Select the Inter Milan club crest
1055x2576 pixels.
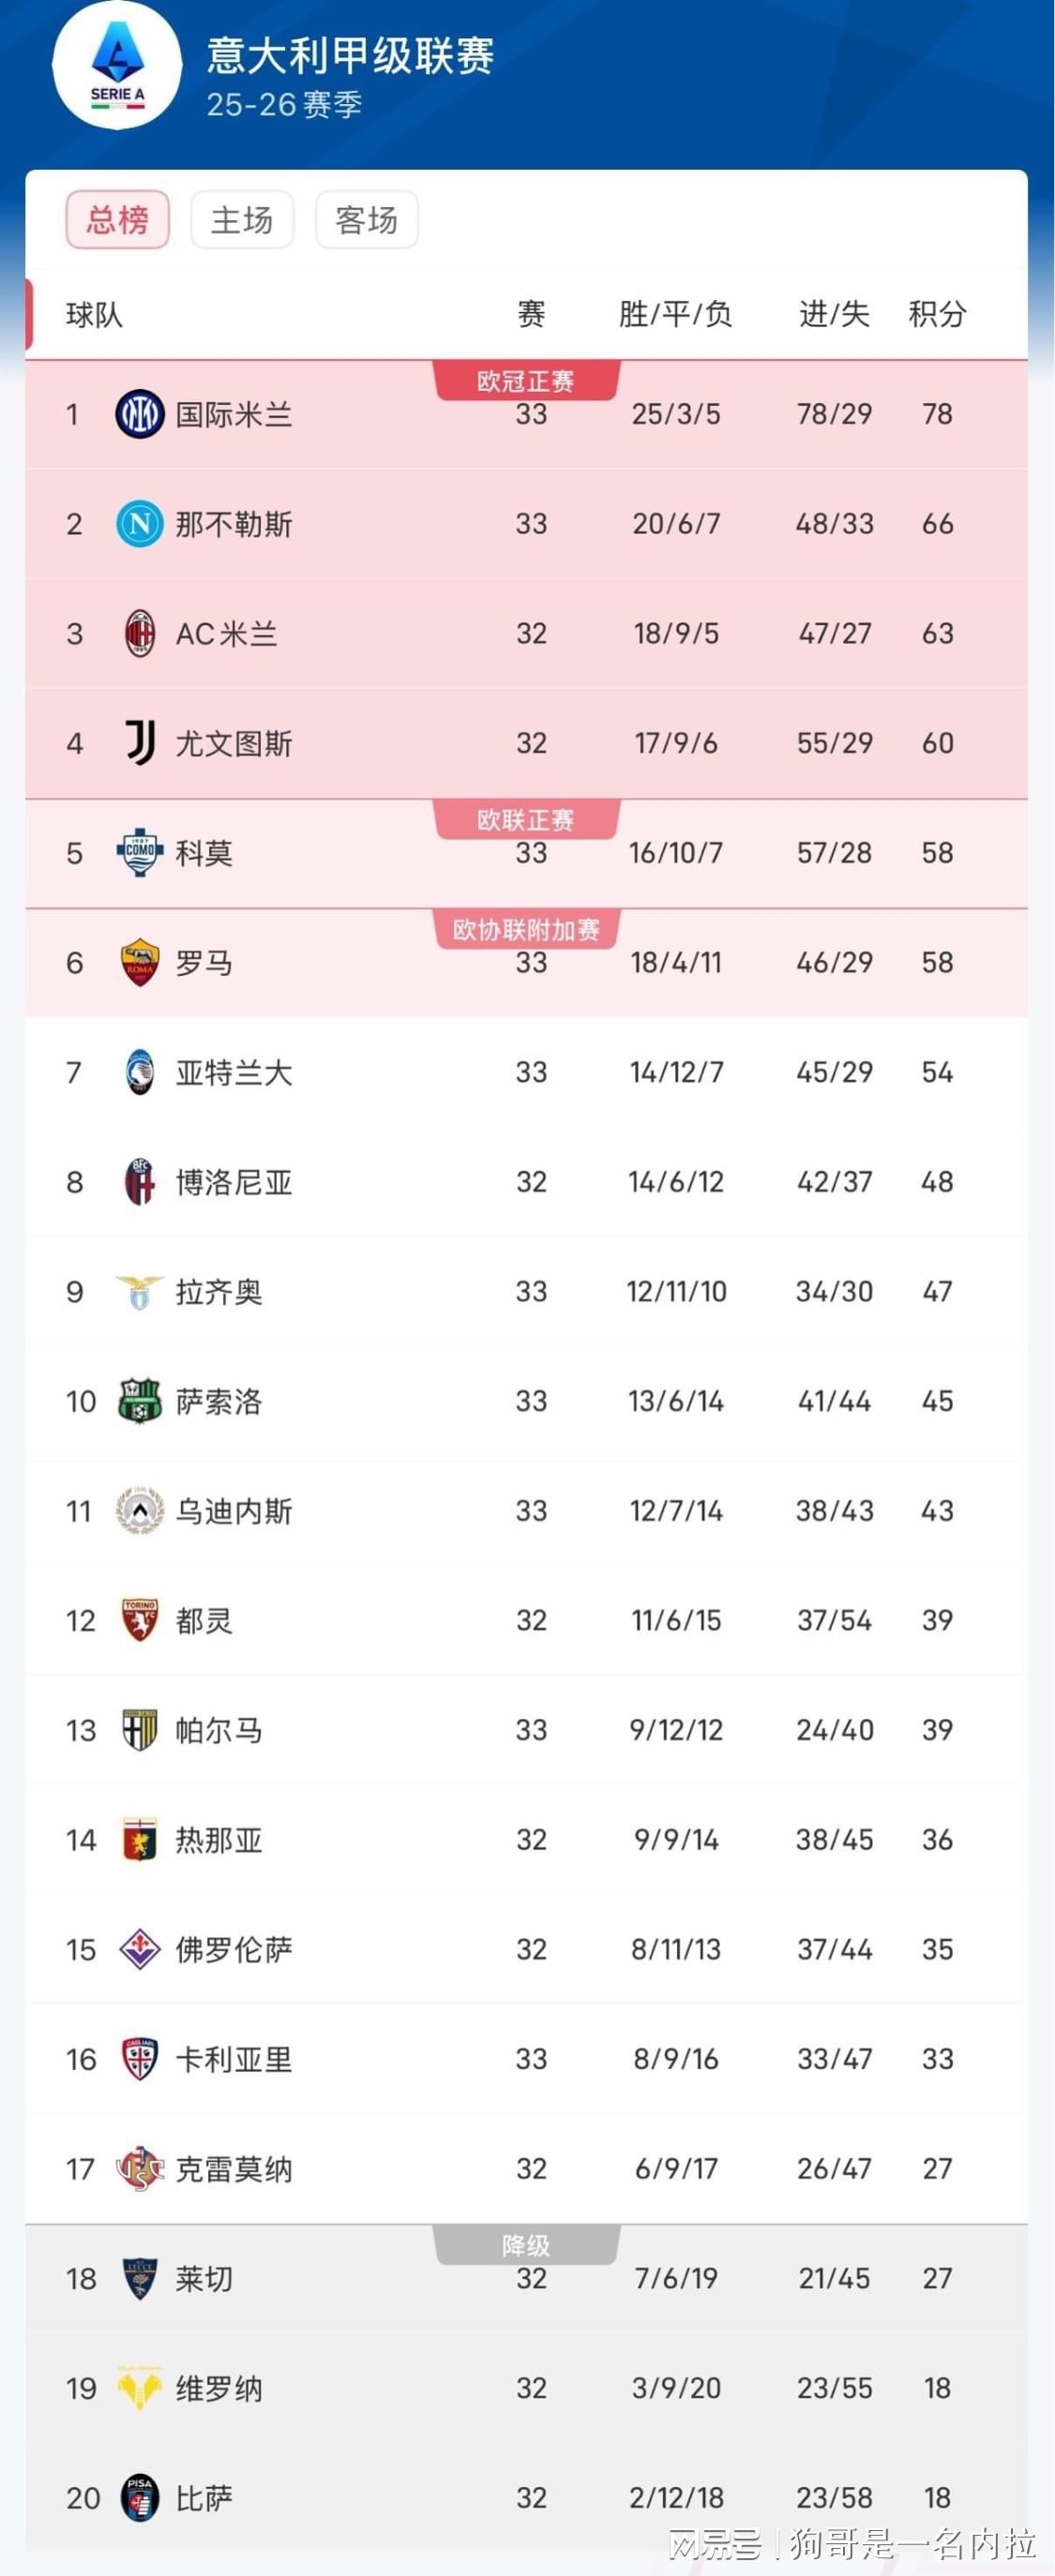coord(139,414)
